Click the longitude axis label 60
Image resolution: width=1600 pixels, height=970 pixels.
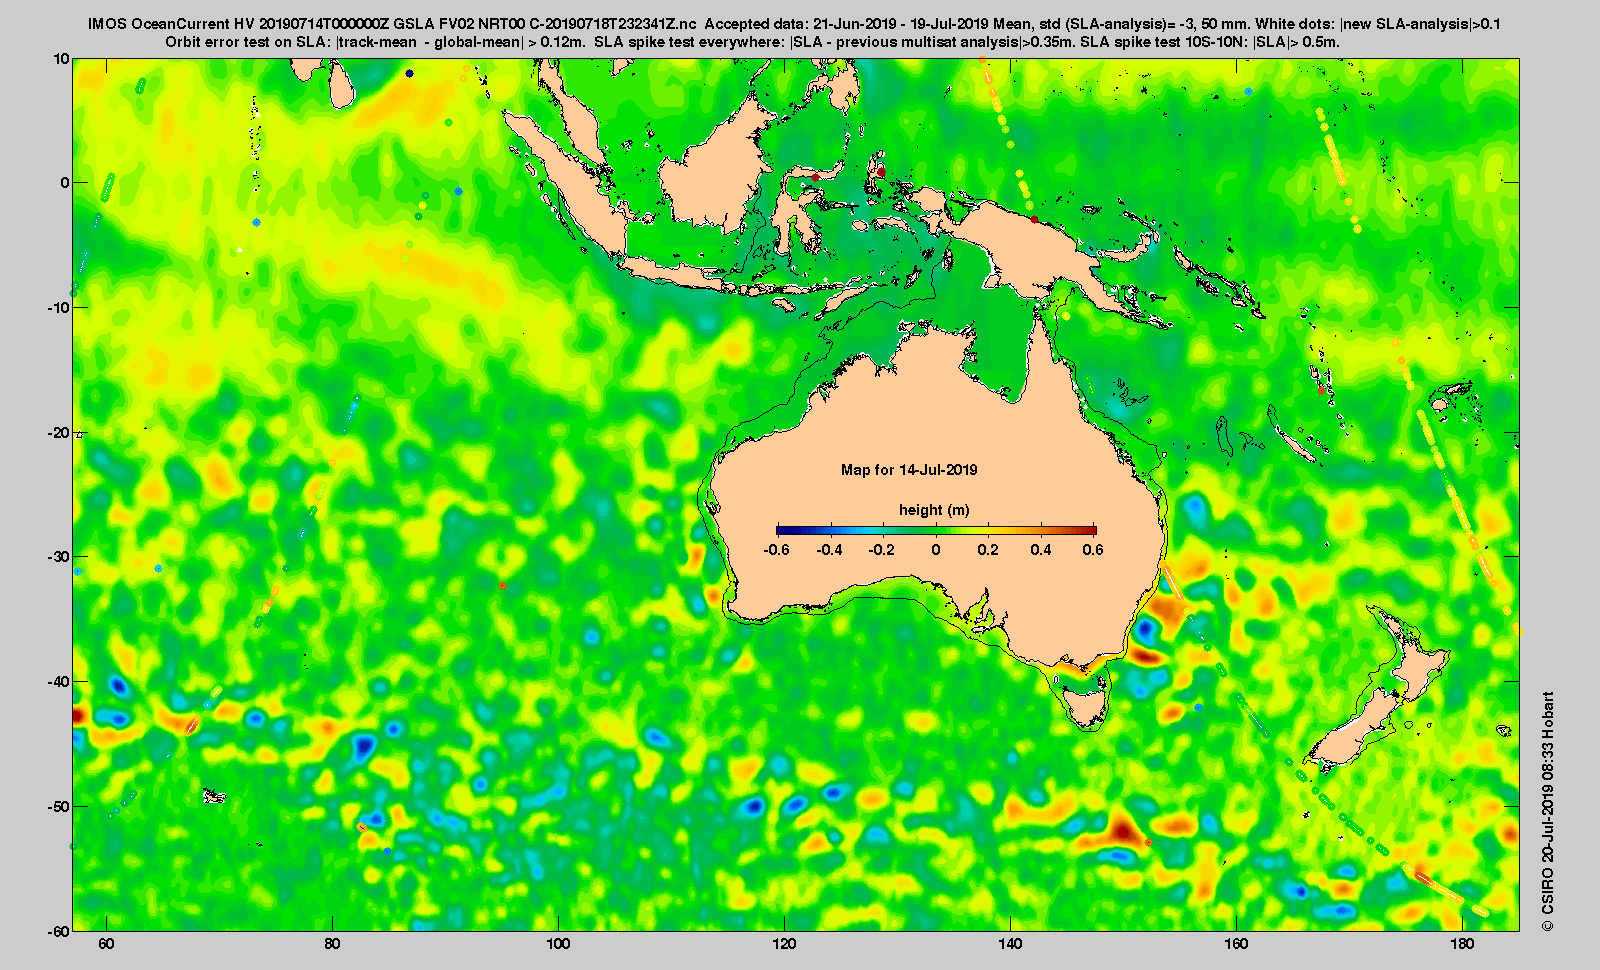[x=107, y=944]
